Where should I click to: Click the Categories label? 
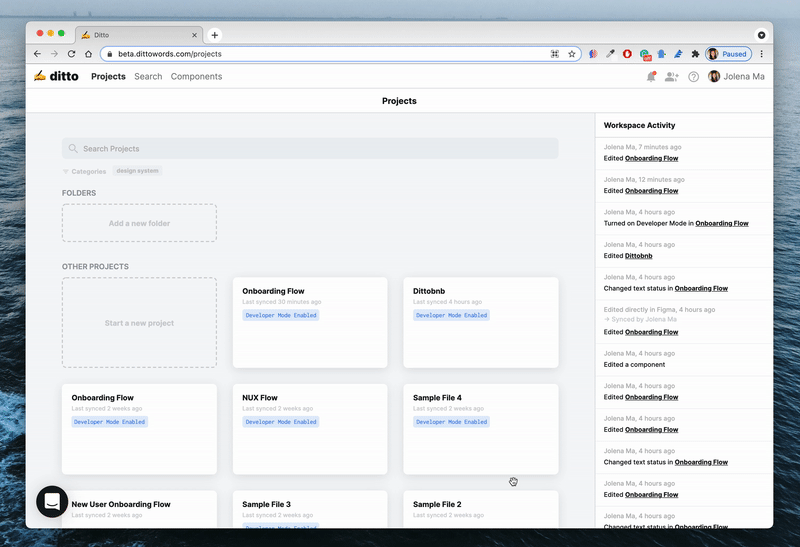click(x=89, y=171)
